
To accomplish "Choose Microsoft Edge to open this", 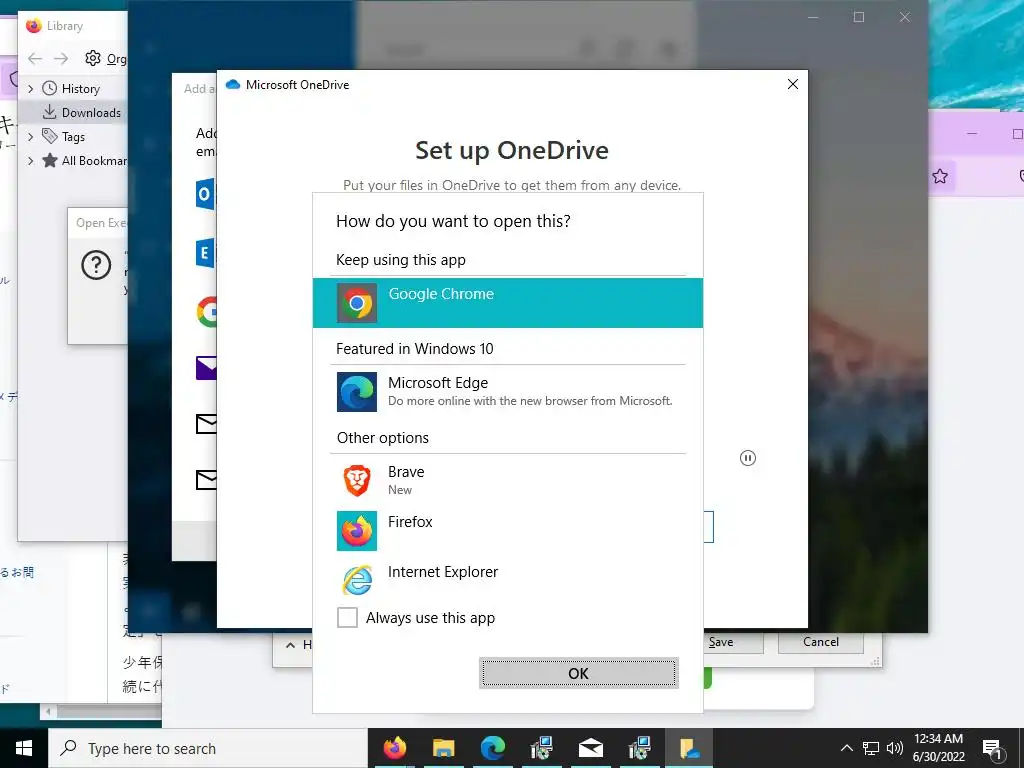I will click(507, 391).
